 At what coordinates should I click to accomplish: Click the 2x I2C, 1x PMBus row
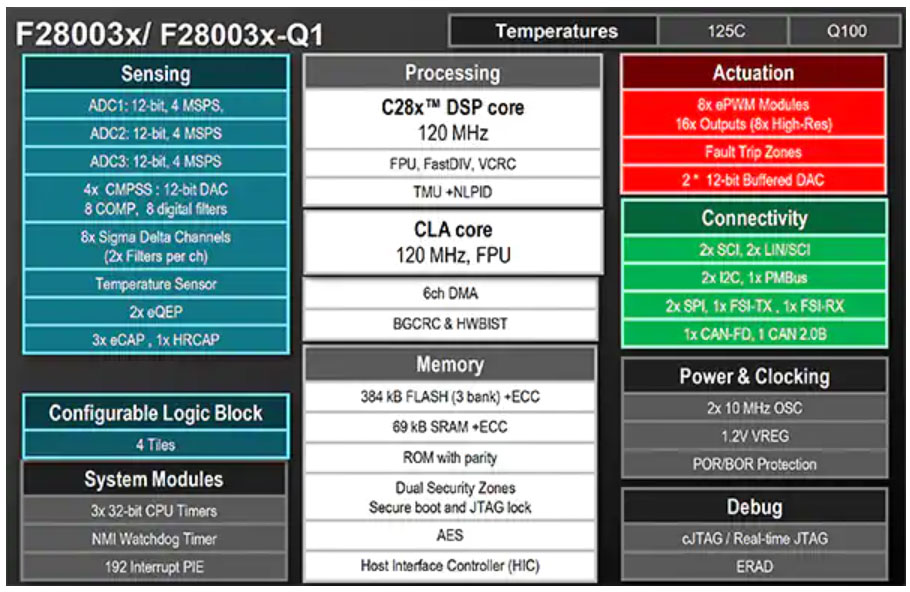tap(754, 277)
